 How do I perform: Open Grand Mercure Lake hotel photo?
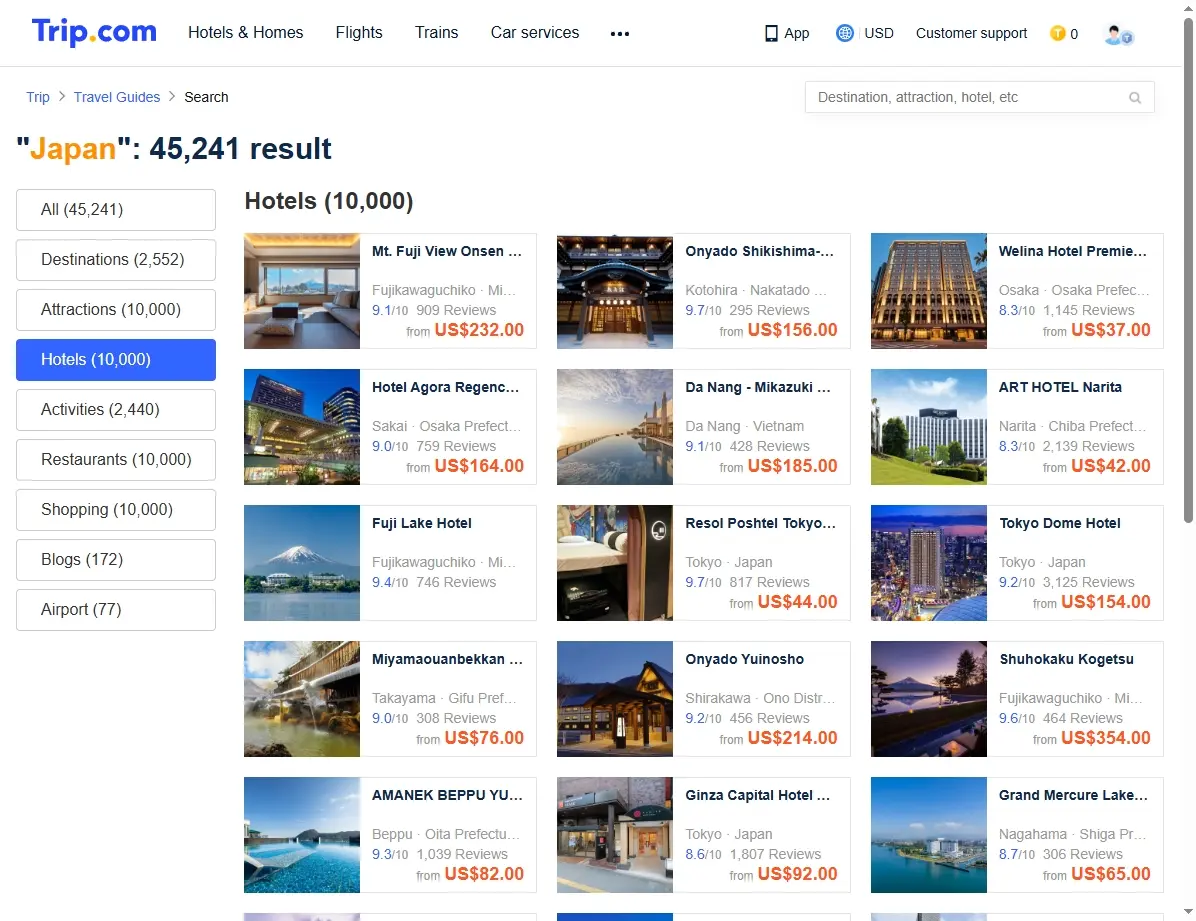[x=928, y=834]
